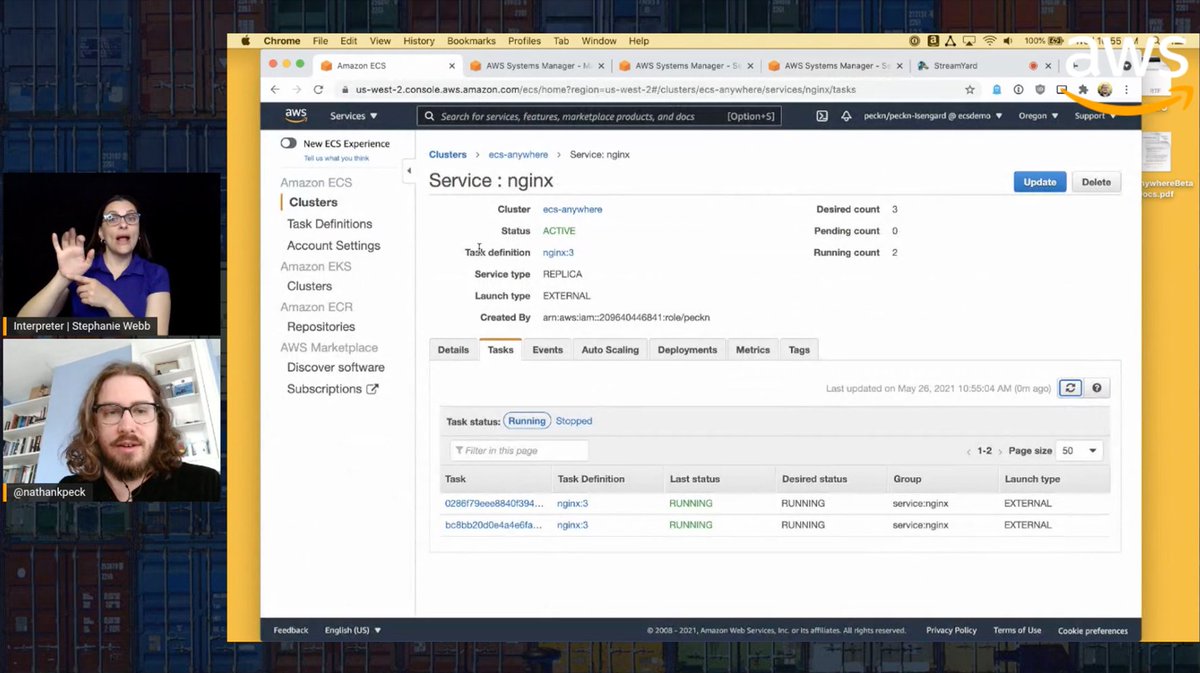Open task 0286f79eee8840f394
The width and height of the screenshot is (1200, 673).
click(494, 503)
